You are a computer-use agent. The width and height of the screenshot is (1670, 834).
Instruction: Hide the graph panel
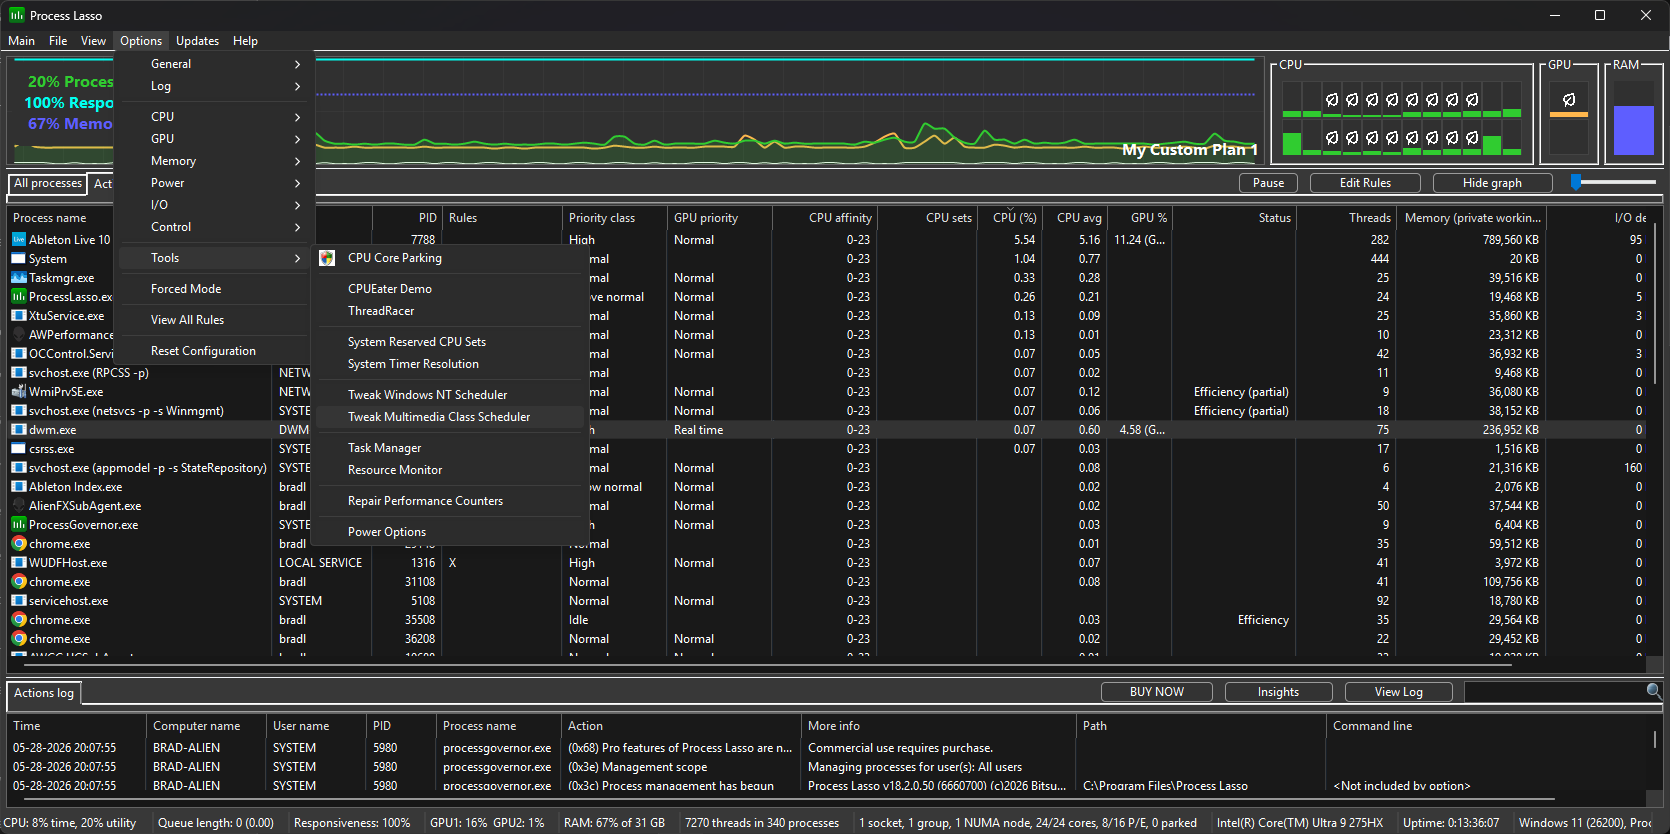[x=1492, y=183]
